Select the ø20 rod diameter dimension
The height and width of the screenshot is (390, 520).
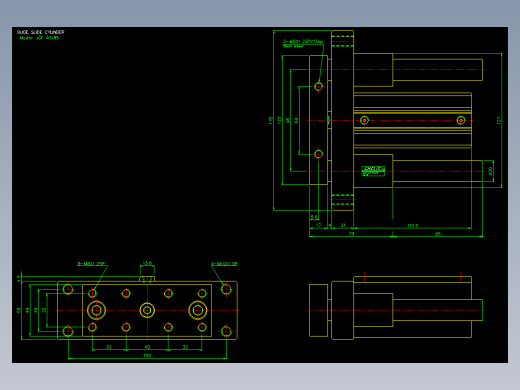pos(490,171)
